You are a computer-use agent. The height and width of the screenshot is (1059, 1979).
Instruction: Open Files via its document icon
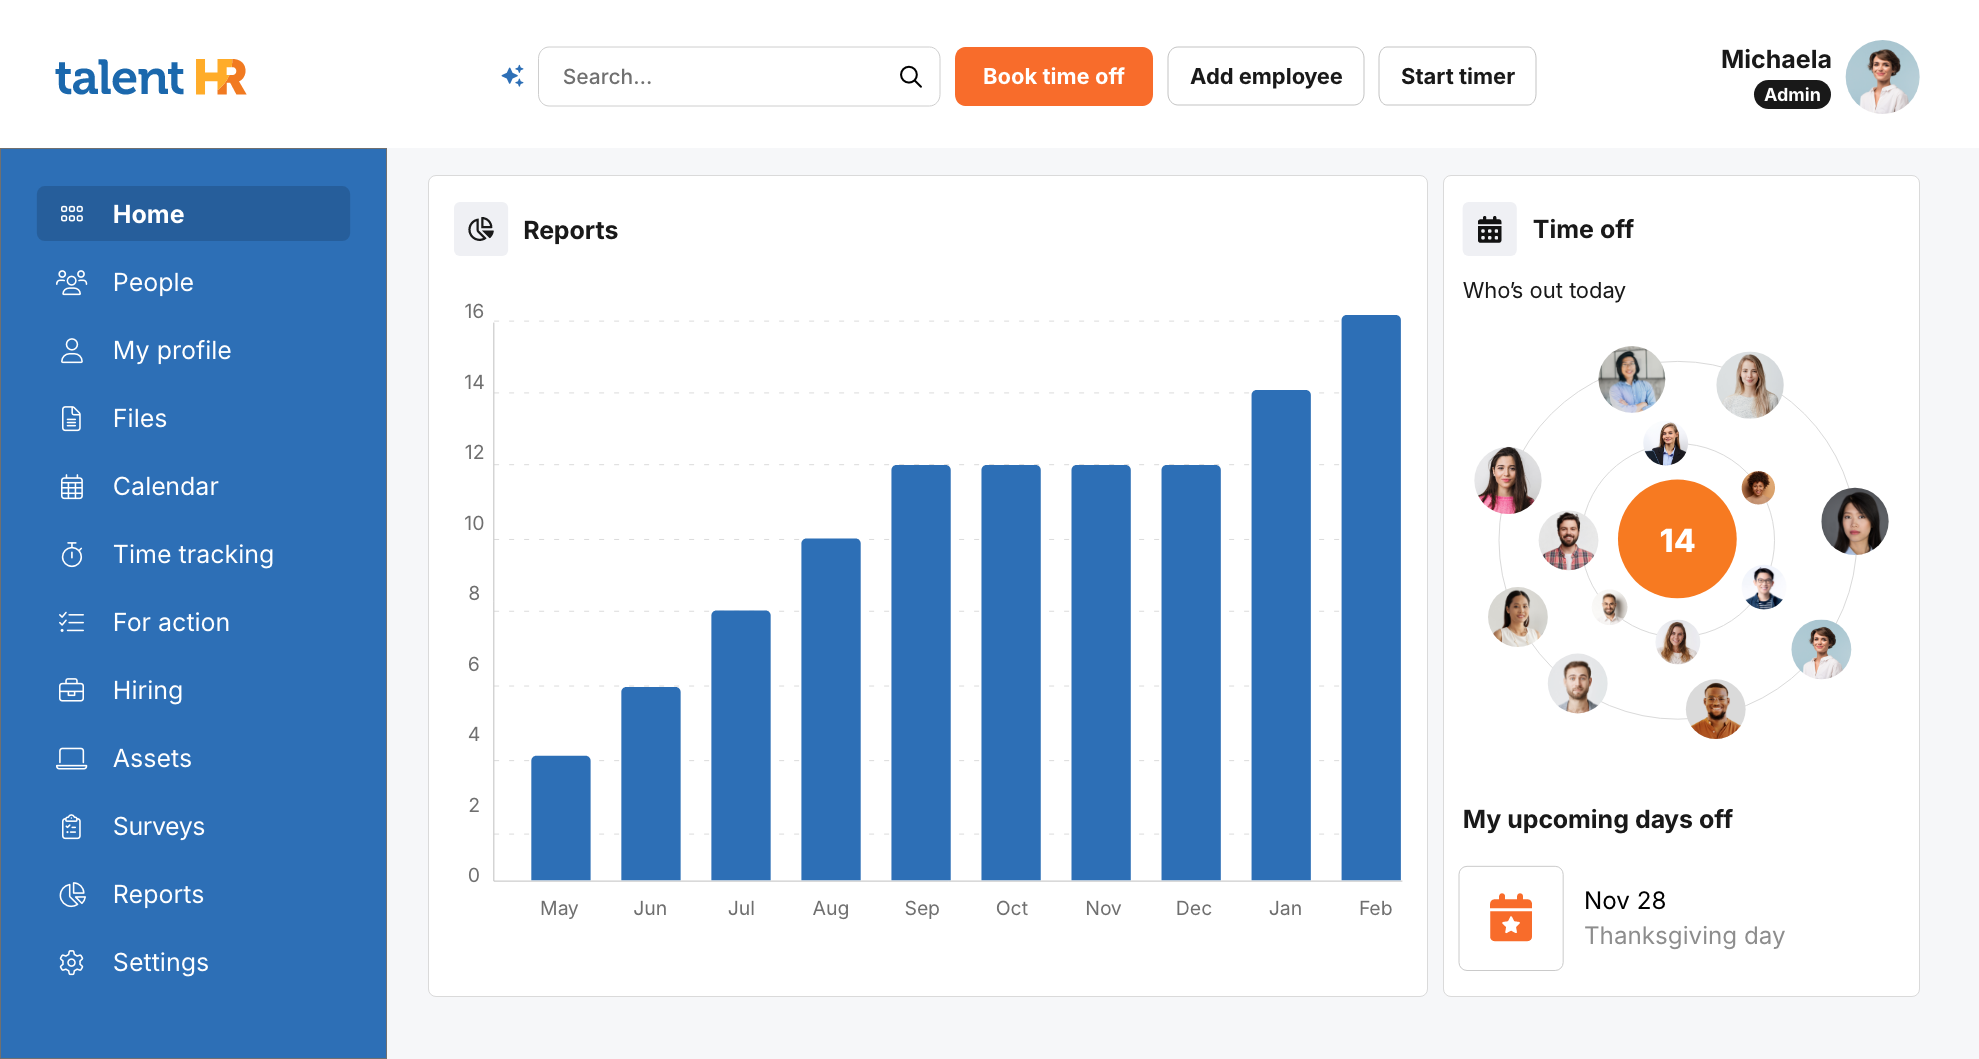pyautogui.click(x=71, y=418)
